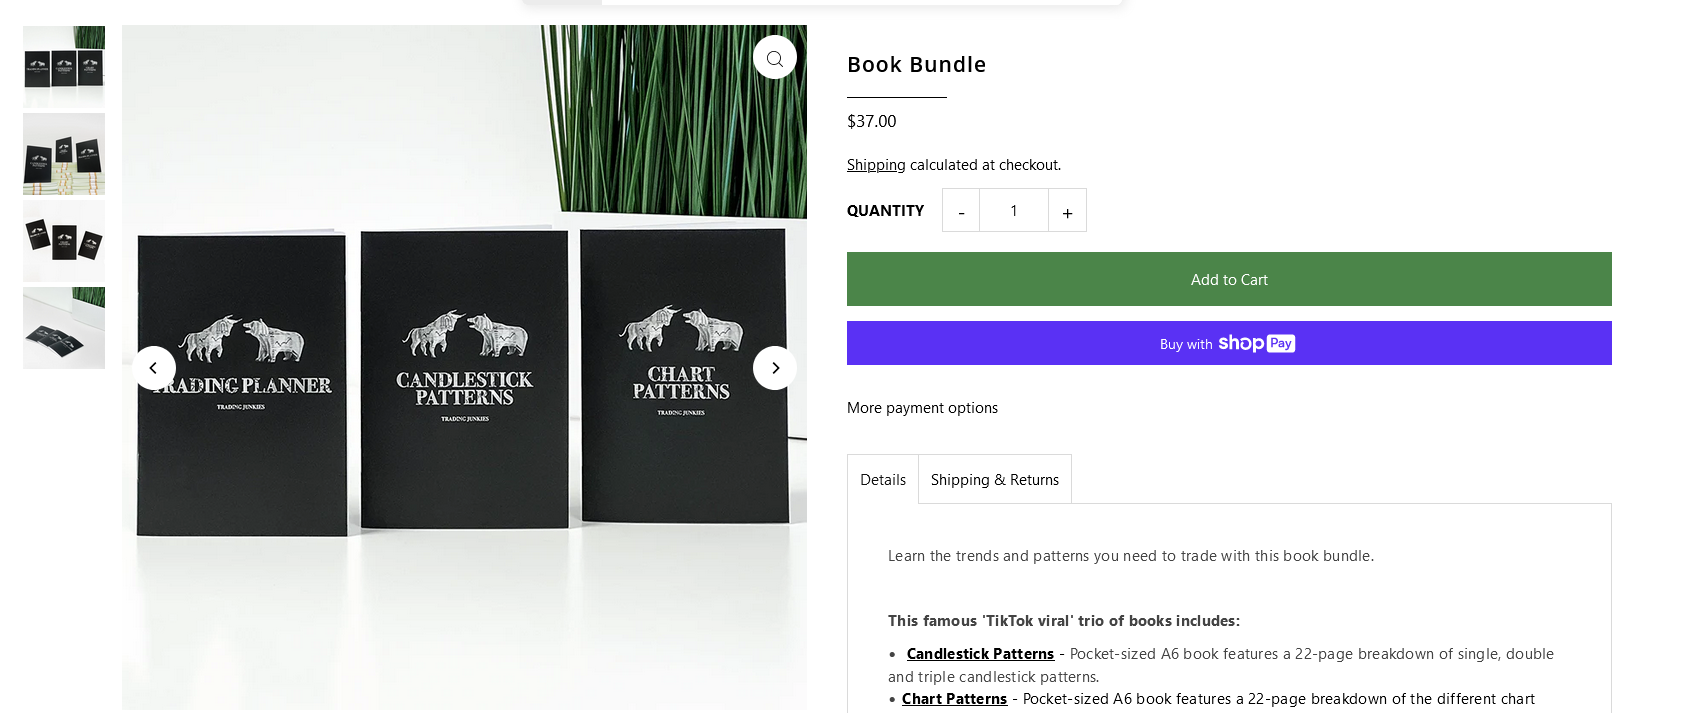Open More payment options
The image size is (1690, 713).
click(x=922, y=408)
